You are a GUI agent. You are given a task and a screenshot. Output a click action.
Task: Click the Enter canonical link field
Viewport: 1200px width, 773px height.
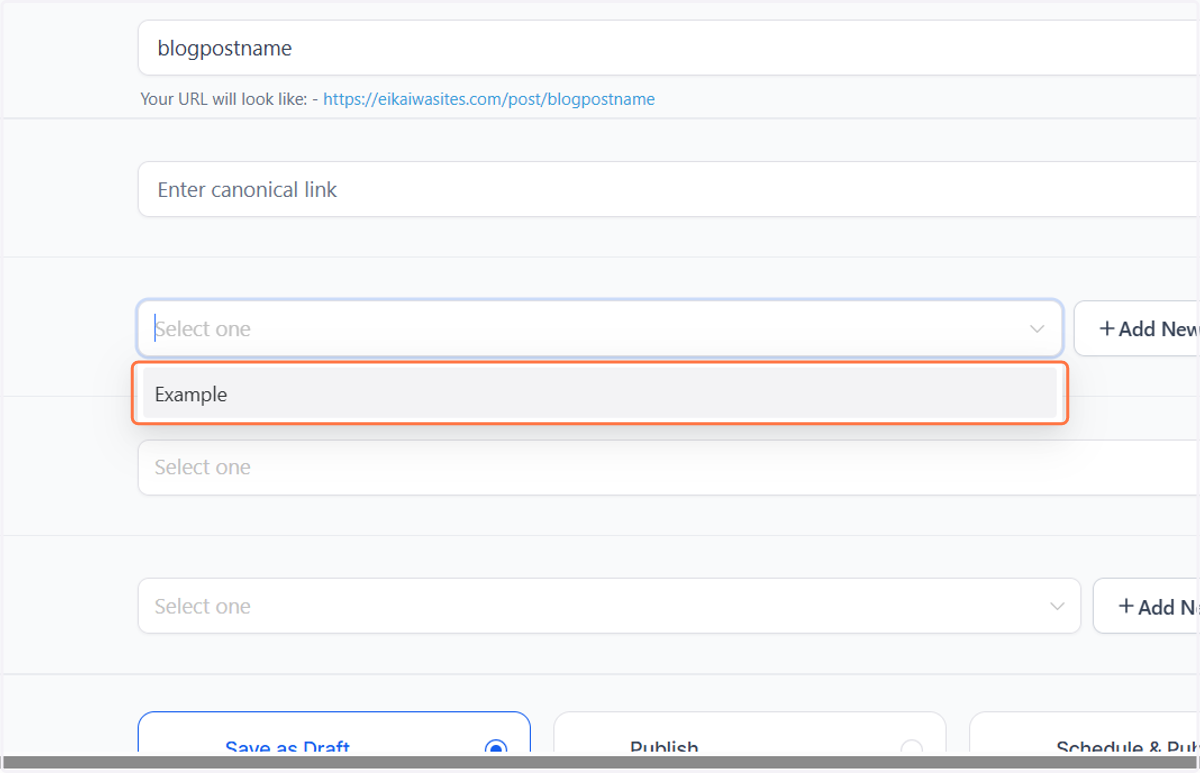(668, 189)
